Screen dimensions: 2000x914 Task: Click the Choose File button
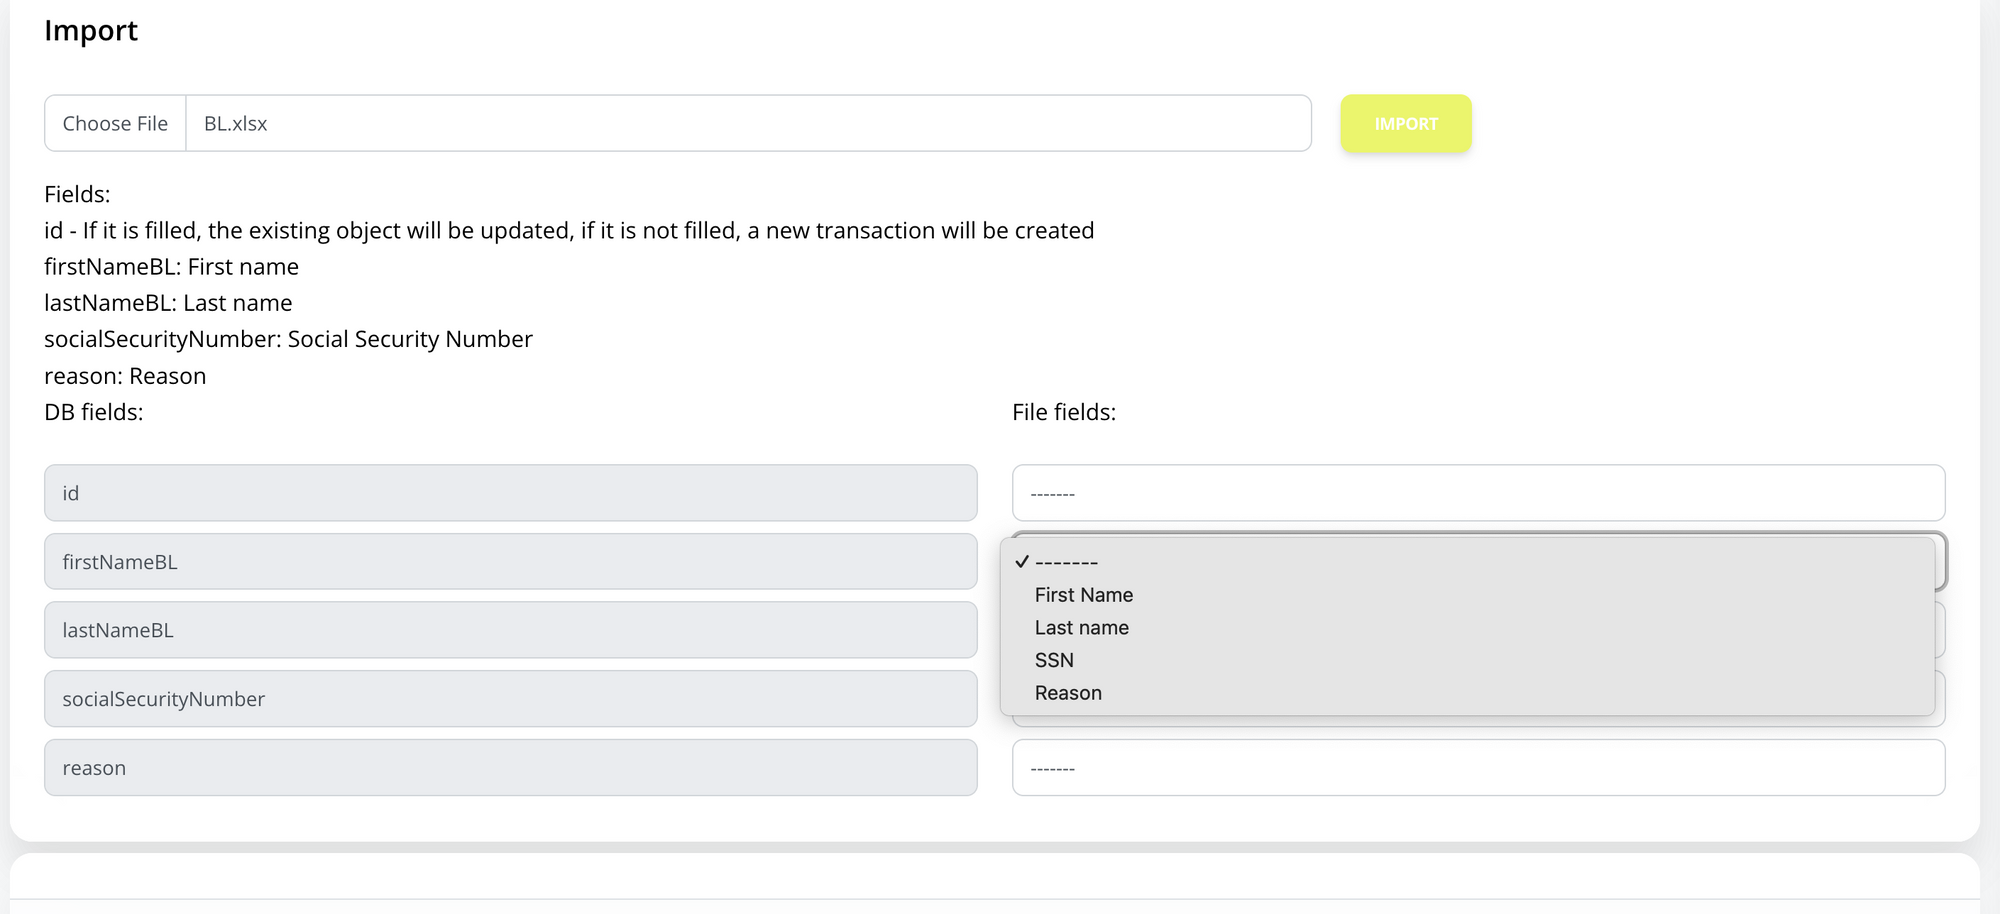click(115, 124)
